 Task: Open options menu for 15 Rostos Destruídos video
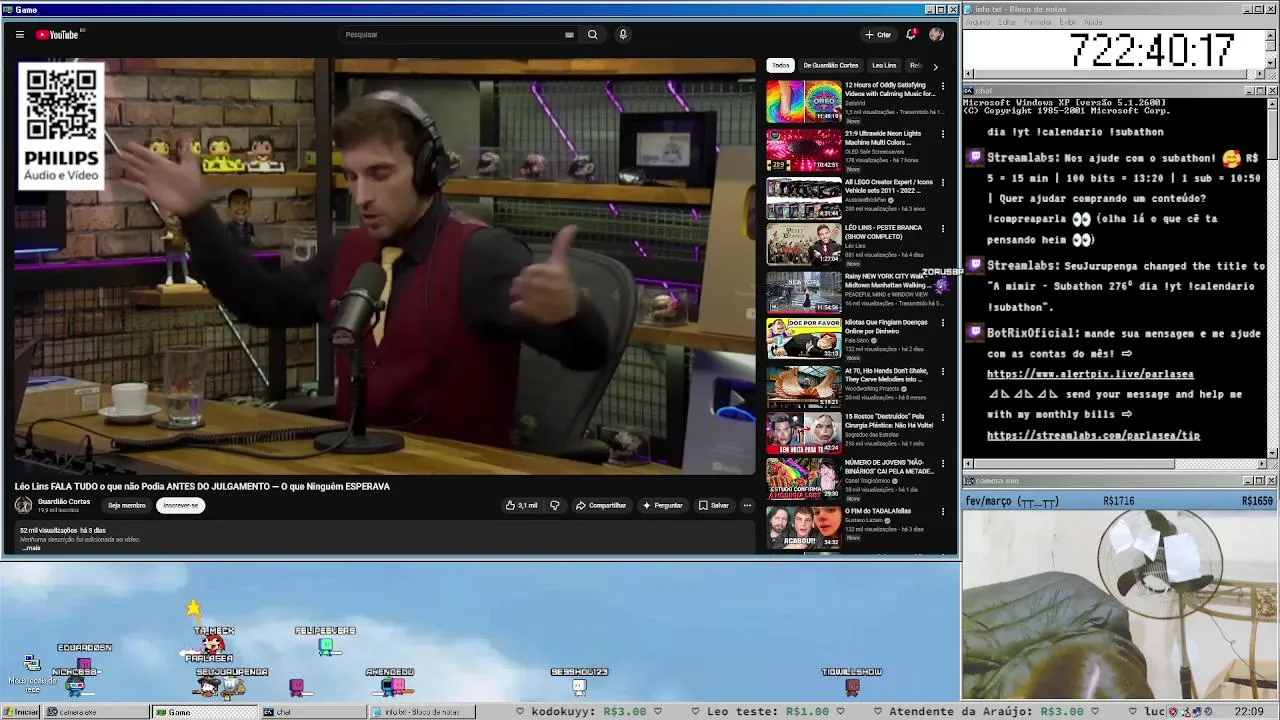pyautogui.click(x=942, y=417)
